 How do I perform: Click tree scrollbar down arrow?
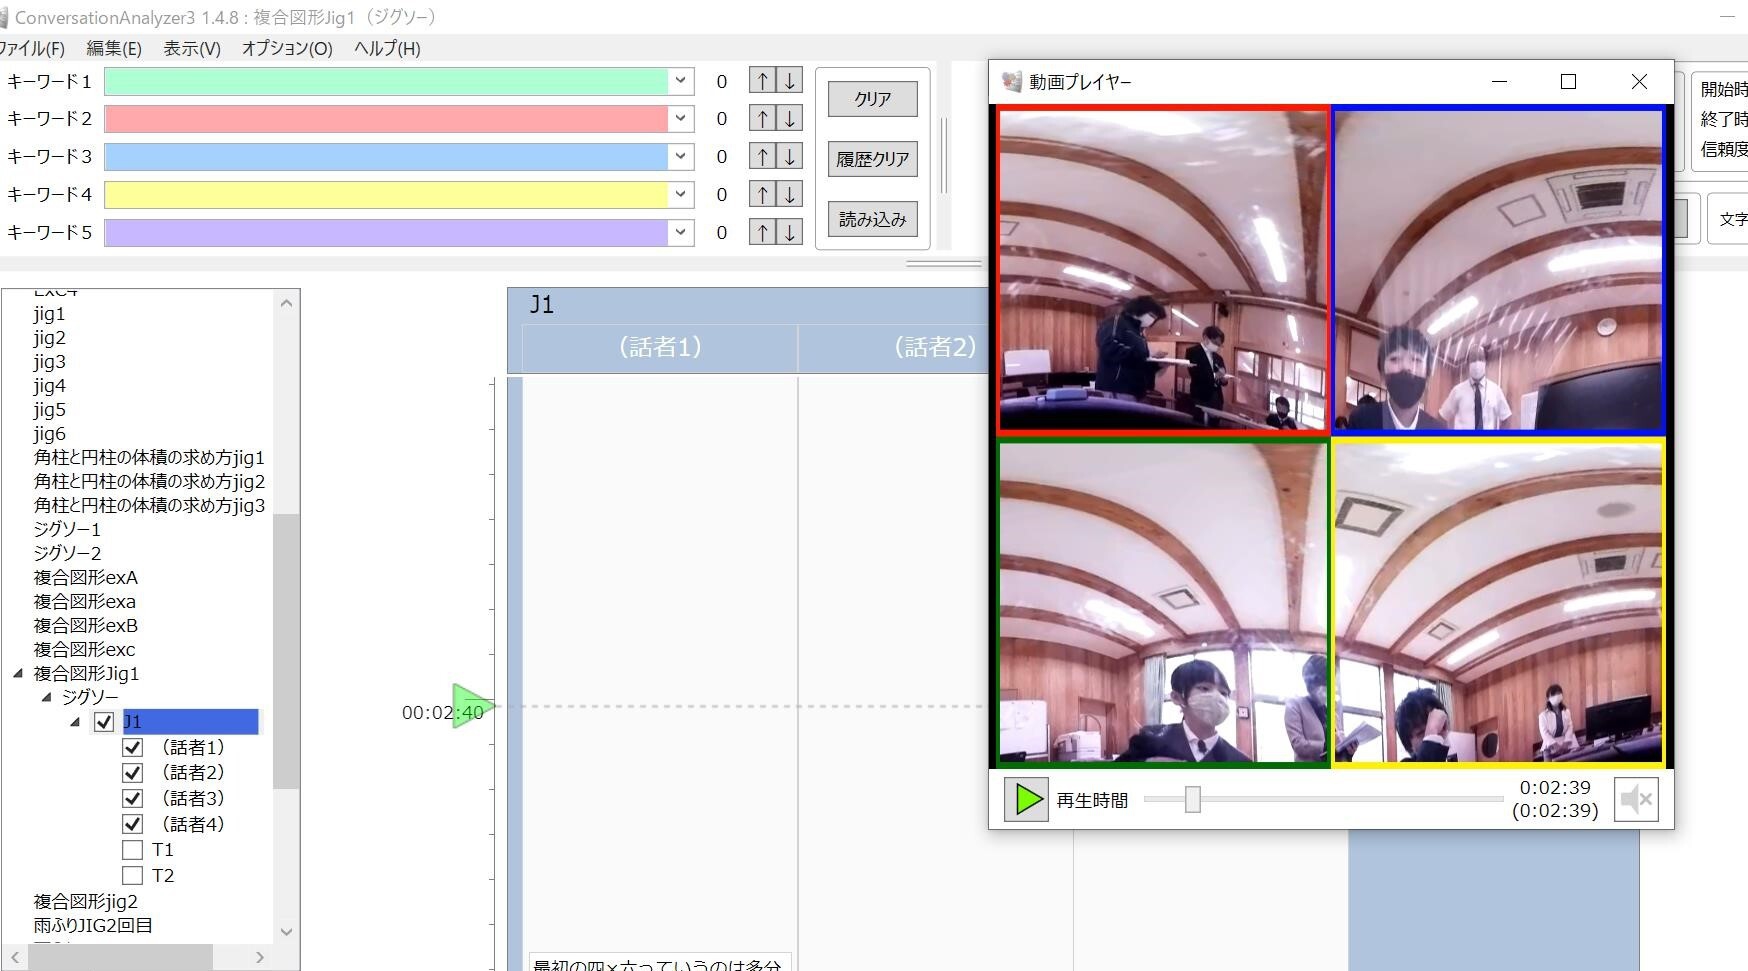pyautogui.click(x=286, y=931)
